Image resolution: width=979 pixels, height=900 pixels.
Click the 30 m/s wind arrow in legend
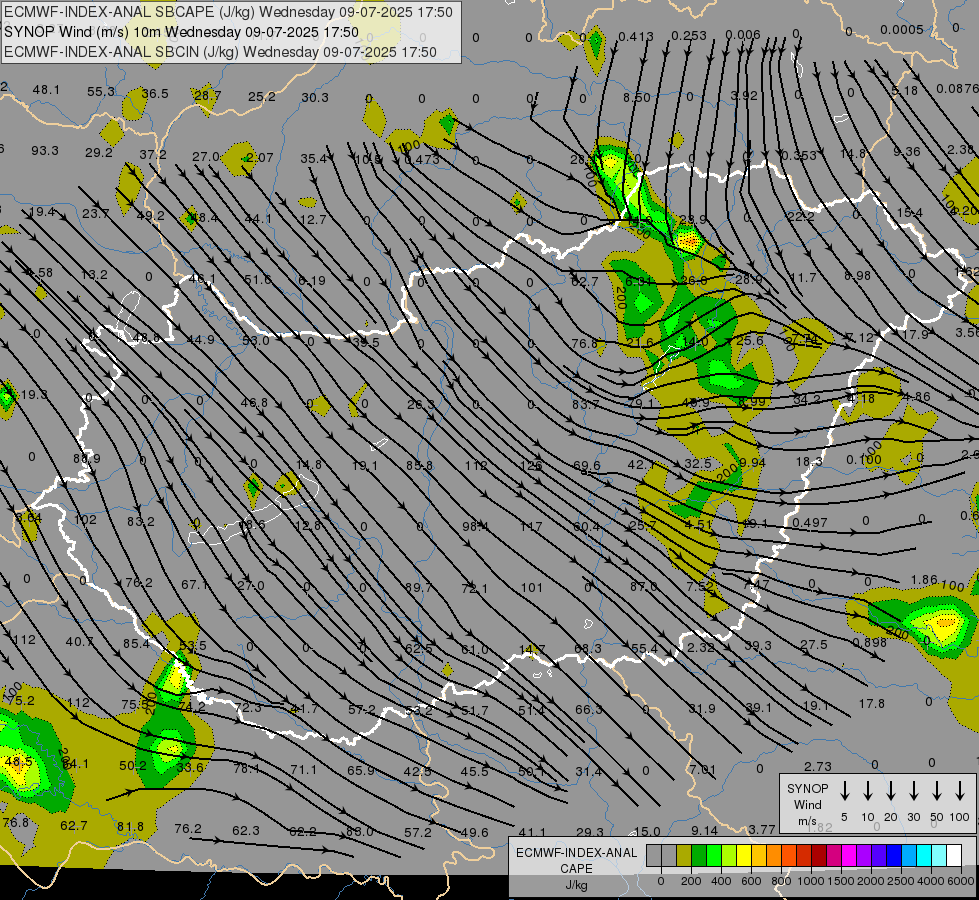[x=913, y=791]
